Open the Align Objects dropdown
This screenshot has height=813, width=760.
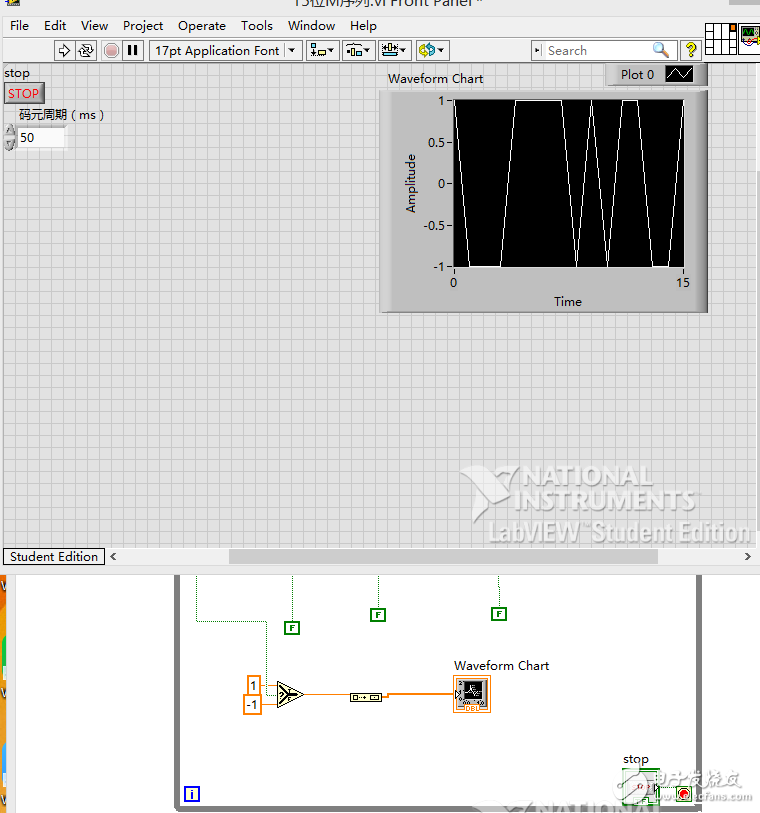click(322, 50)
